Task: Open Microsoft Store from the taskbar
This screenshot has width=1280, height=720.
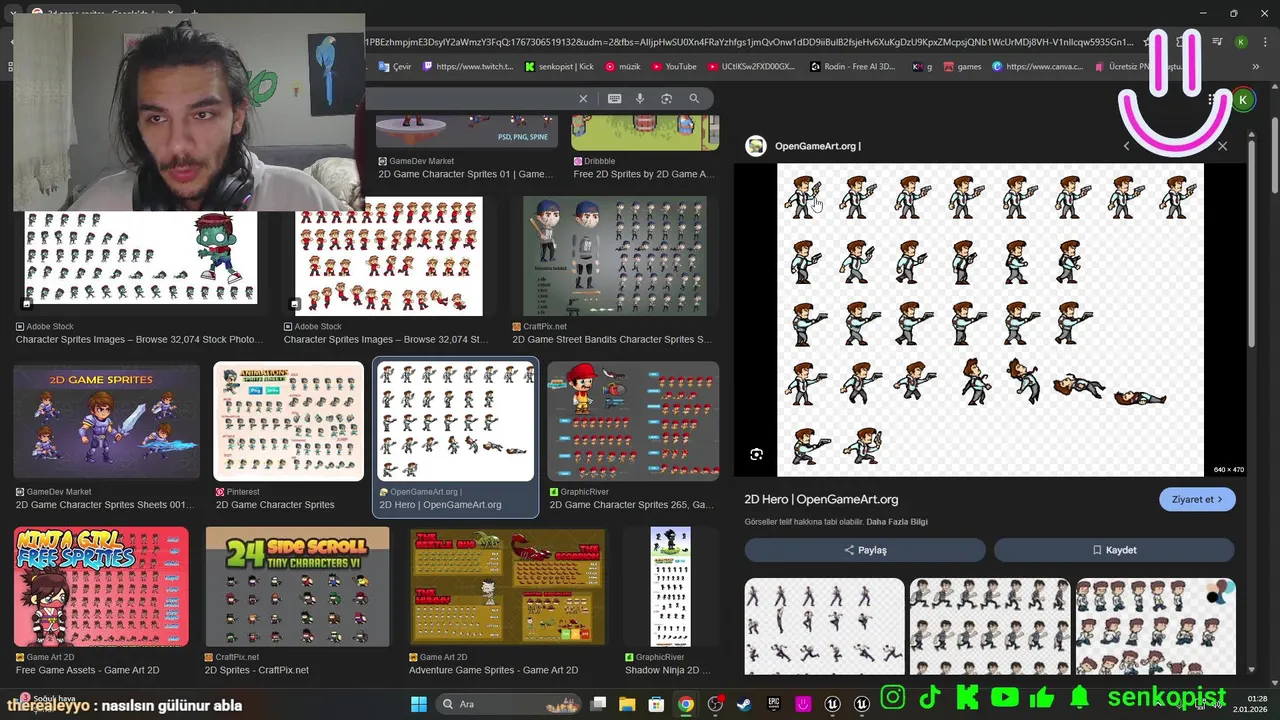Action: tap(656, 704)
